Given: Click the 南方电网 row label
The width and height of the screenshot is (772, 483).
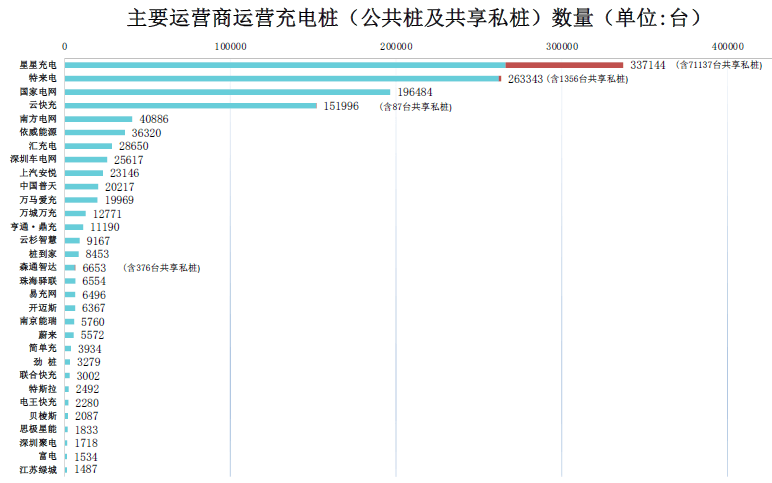Looking at the screenshot, I should coord(38,119).
